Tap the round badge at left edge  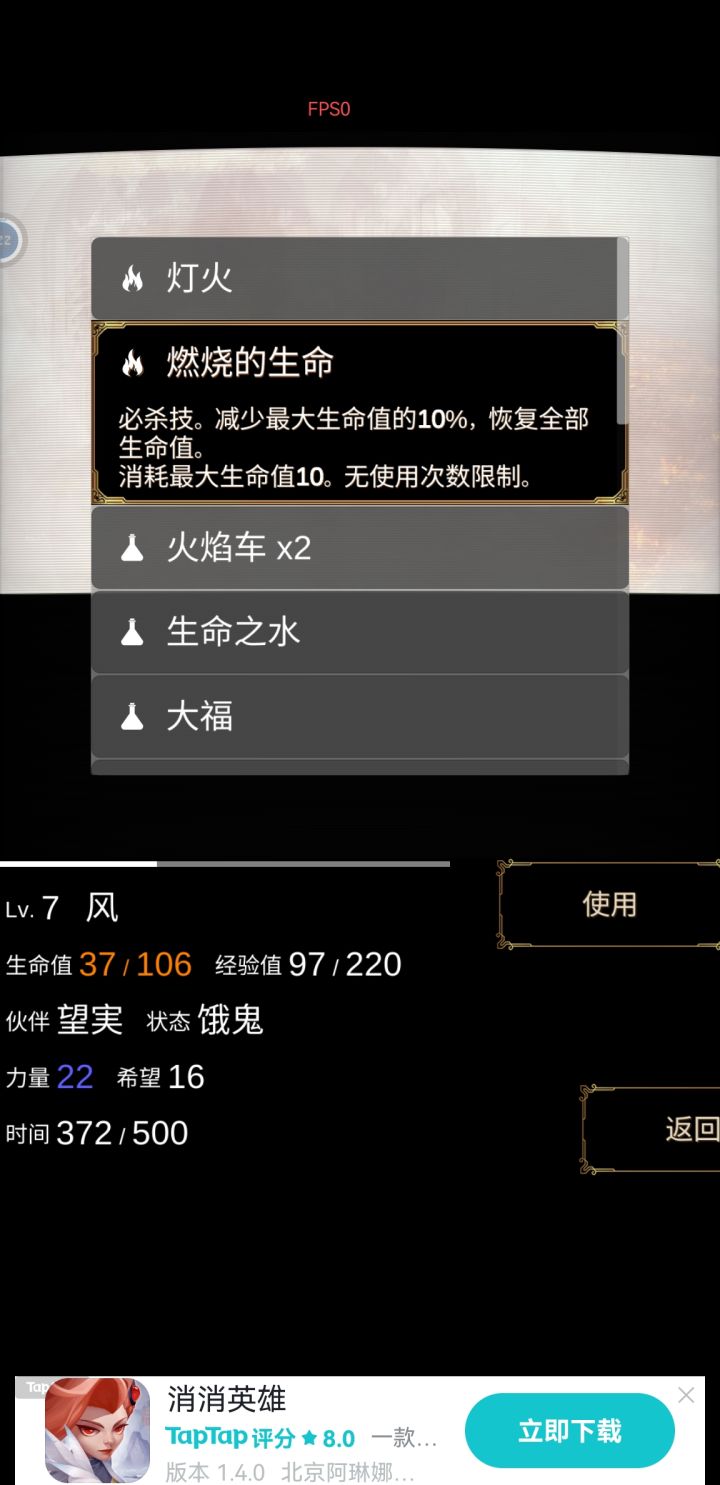(x=8, y=240)
